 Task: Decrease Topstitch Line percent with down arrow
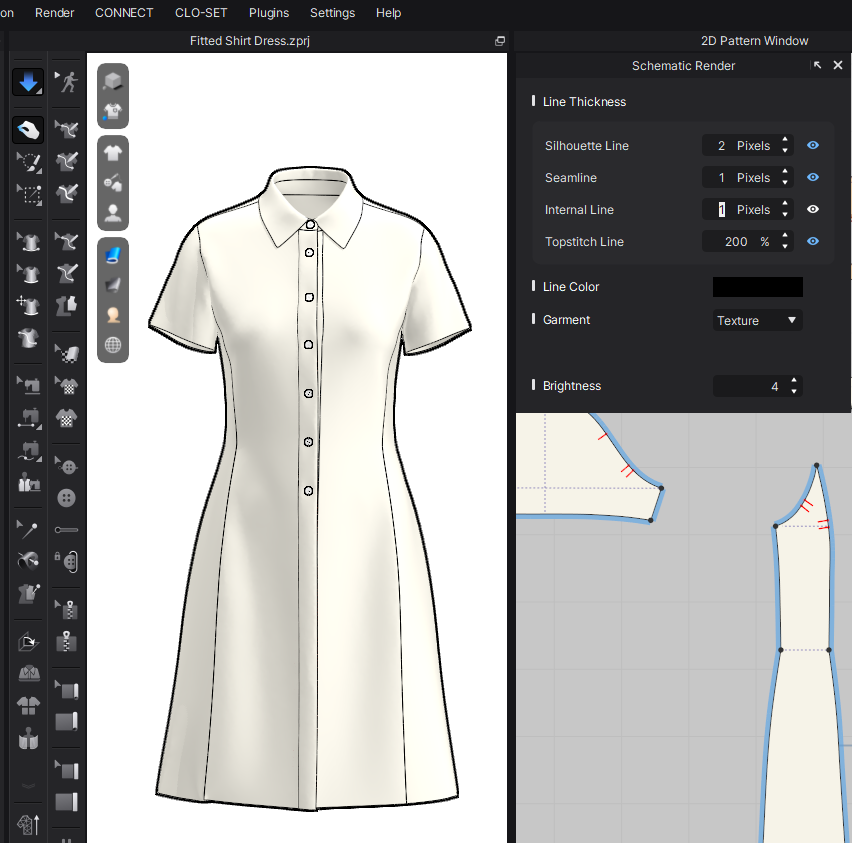[x=785, y=247]
